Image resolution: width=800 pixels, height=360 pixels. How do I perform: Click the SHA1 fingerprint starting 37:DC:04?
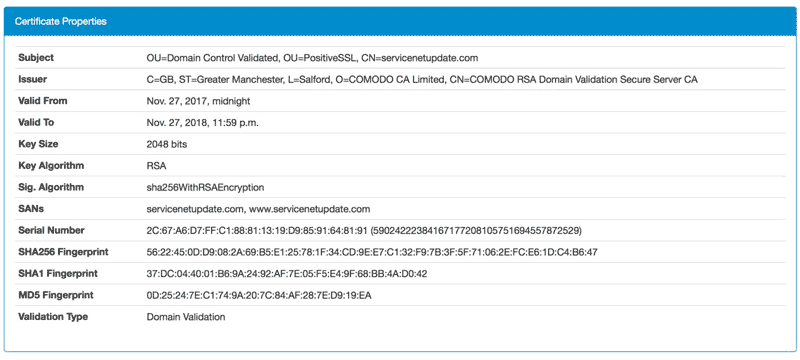[287, 274]
